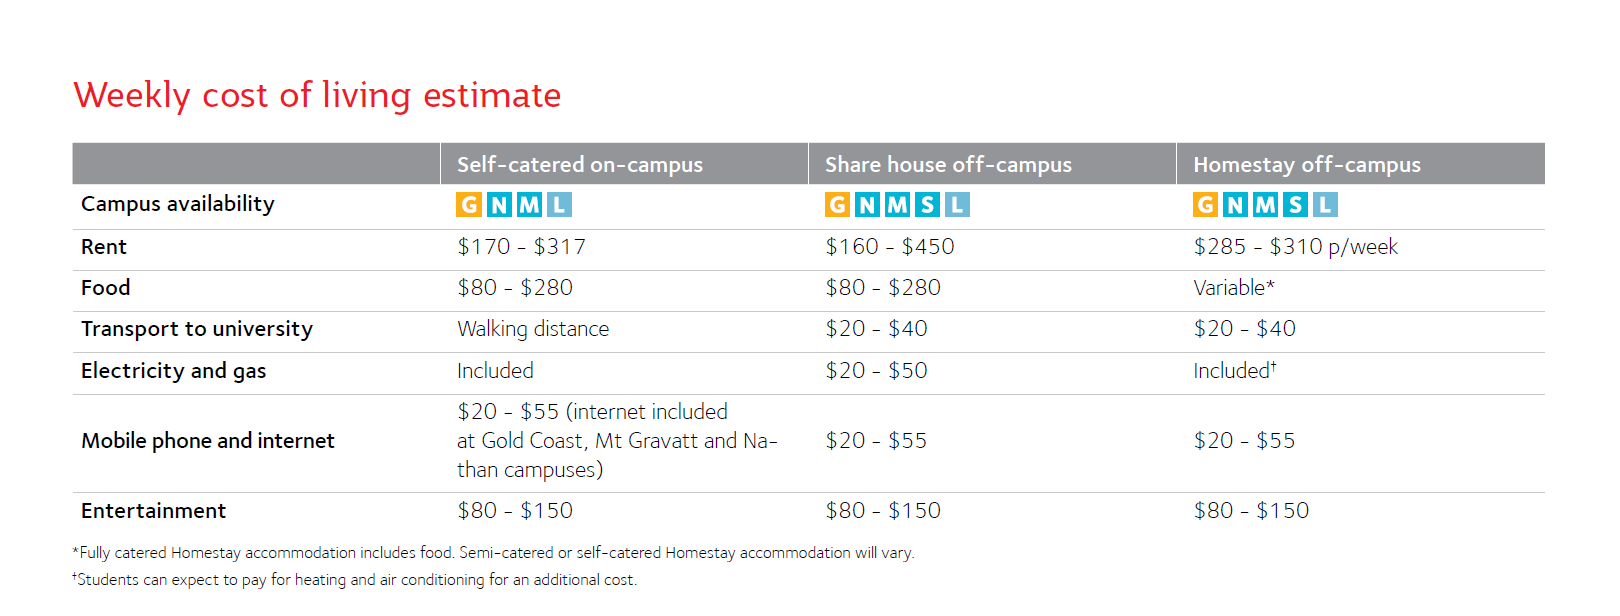The width and height of the screenshot is (1620, 616).
Task: Click the S campus icon under Homestay off-campus
Action: (x=1295, y=205)
